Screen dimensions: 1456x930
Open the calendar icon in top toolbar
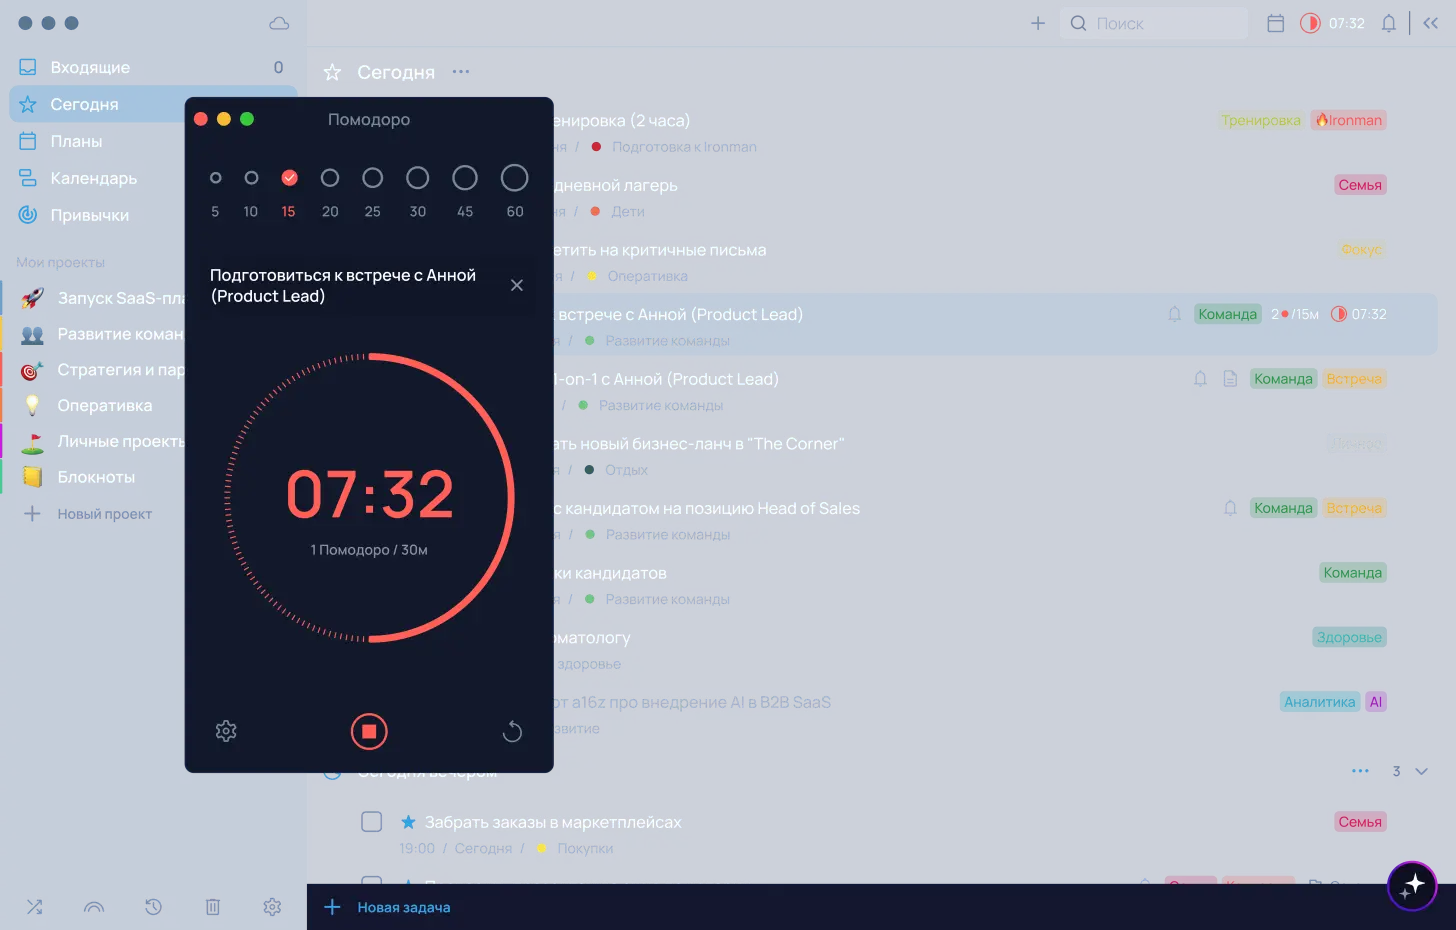[x=1275, y=23]
